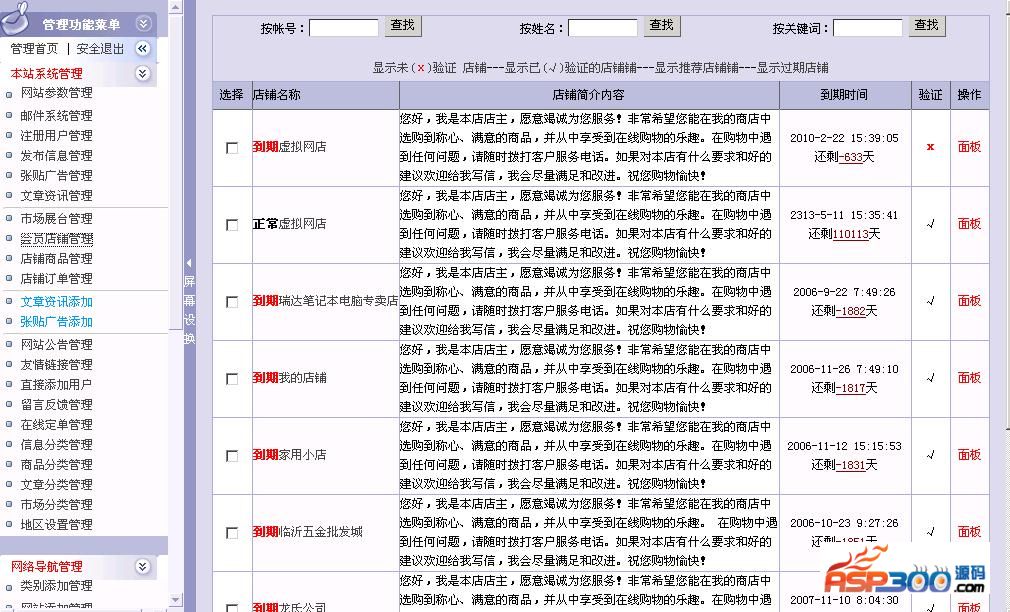Open 文章资讯添加 link
1010x612 pixels.
pos(56,302)
